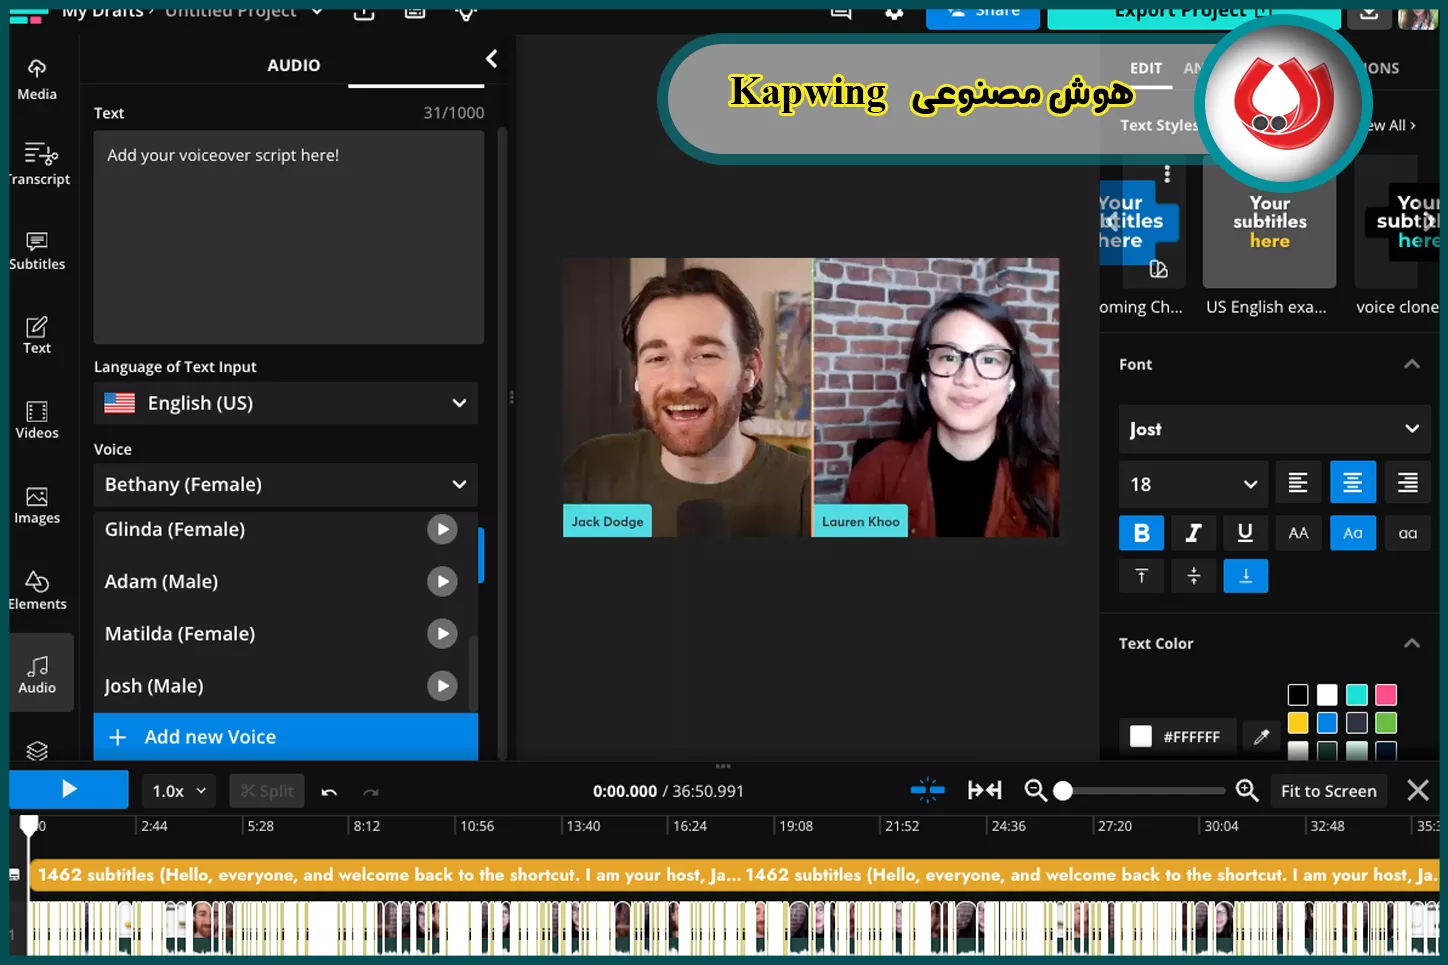This screenshot has width=1448, height=965.
Task: Select Adam (Male) voice option
Action: 162,581
